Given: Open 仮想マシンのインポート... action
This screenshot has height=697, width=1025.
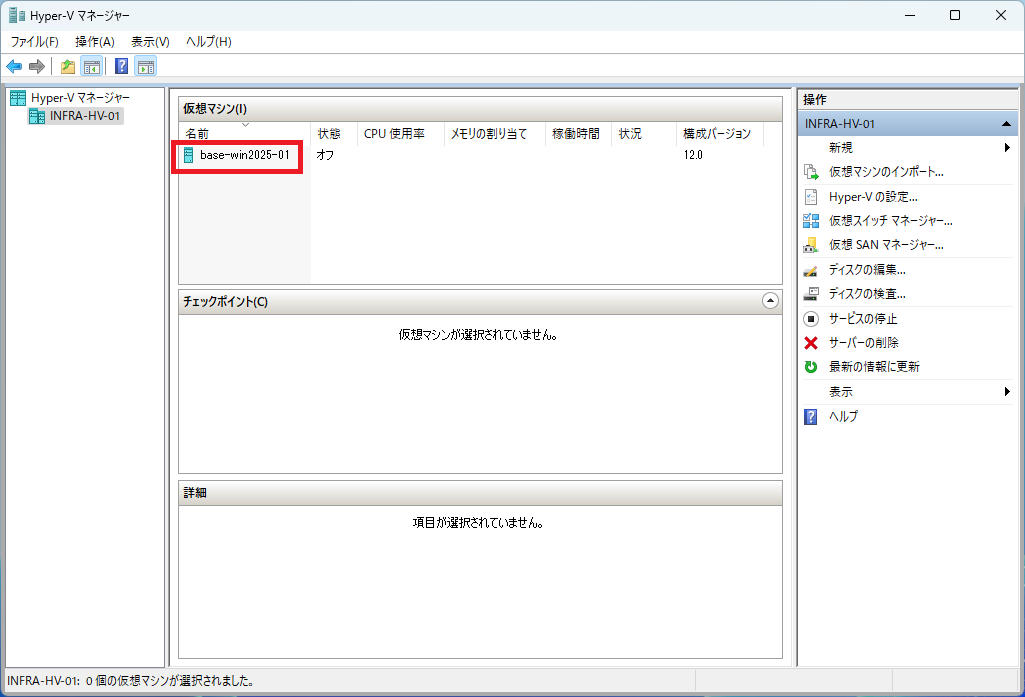Looking at the screenshot, I should [x=886, y=172].
